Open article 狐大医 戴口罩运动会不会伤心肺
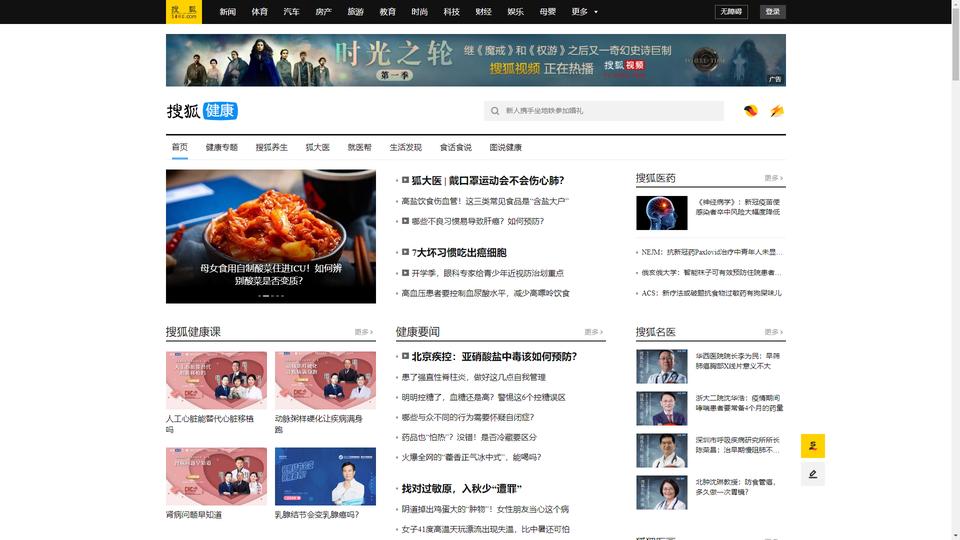This screenshot has height=540, width=960. pyautogui.click(x=487, y=181)
